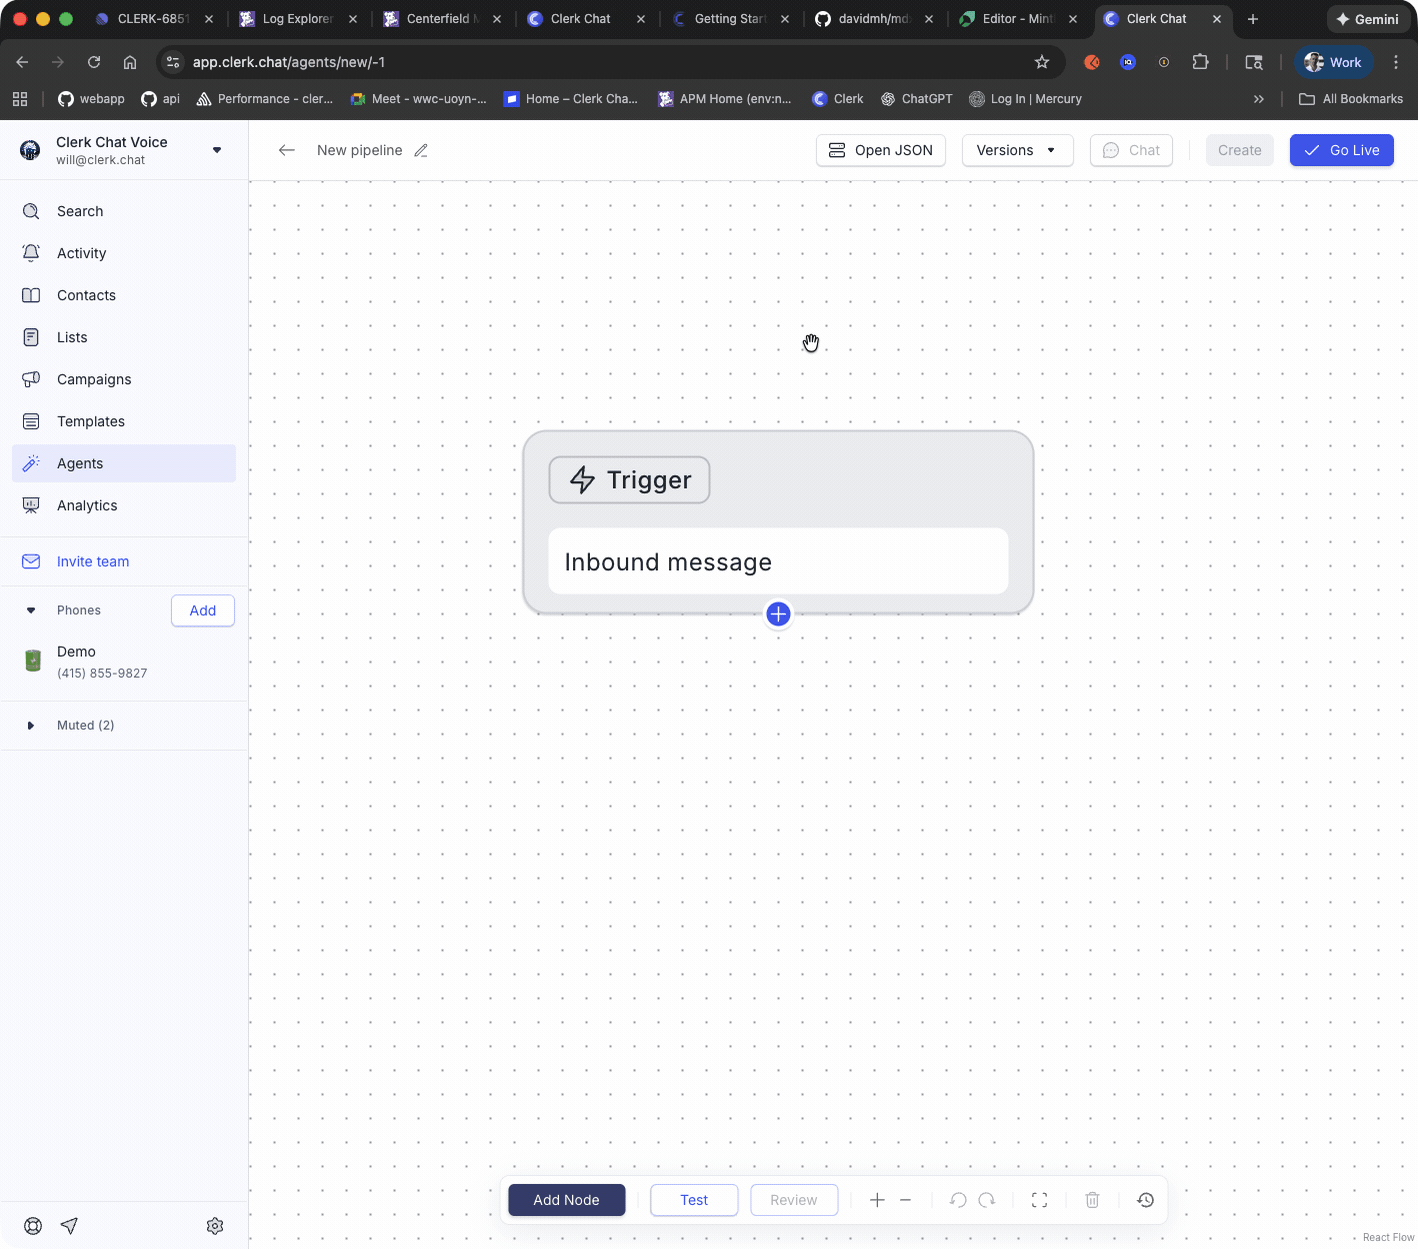Zoom in on the canvas

pos(877,1200)
